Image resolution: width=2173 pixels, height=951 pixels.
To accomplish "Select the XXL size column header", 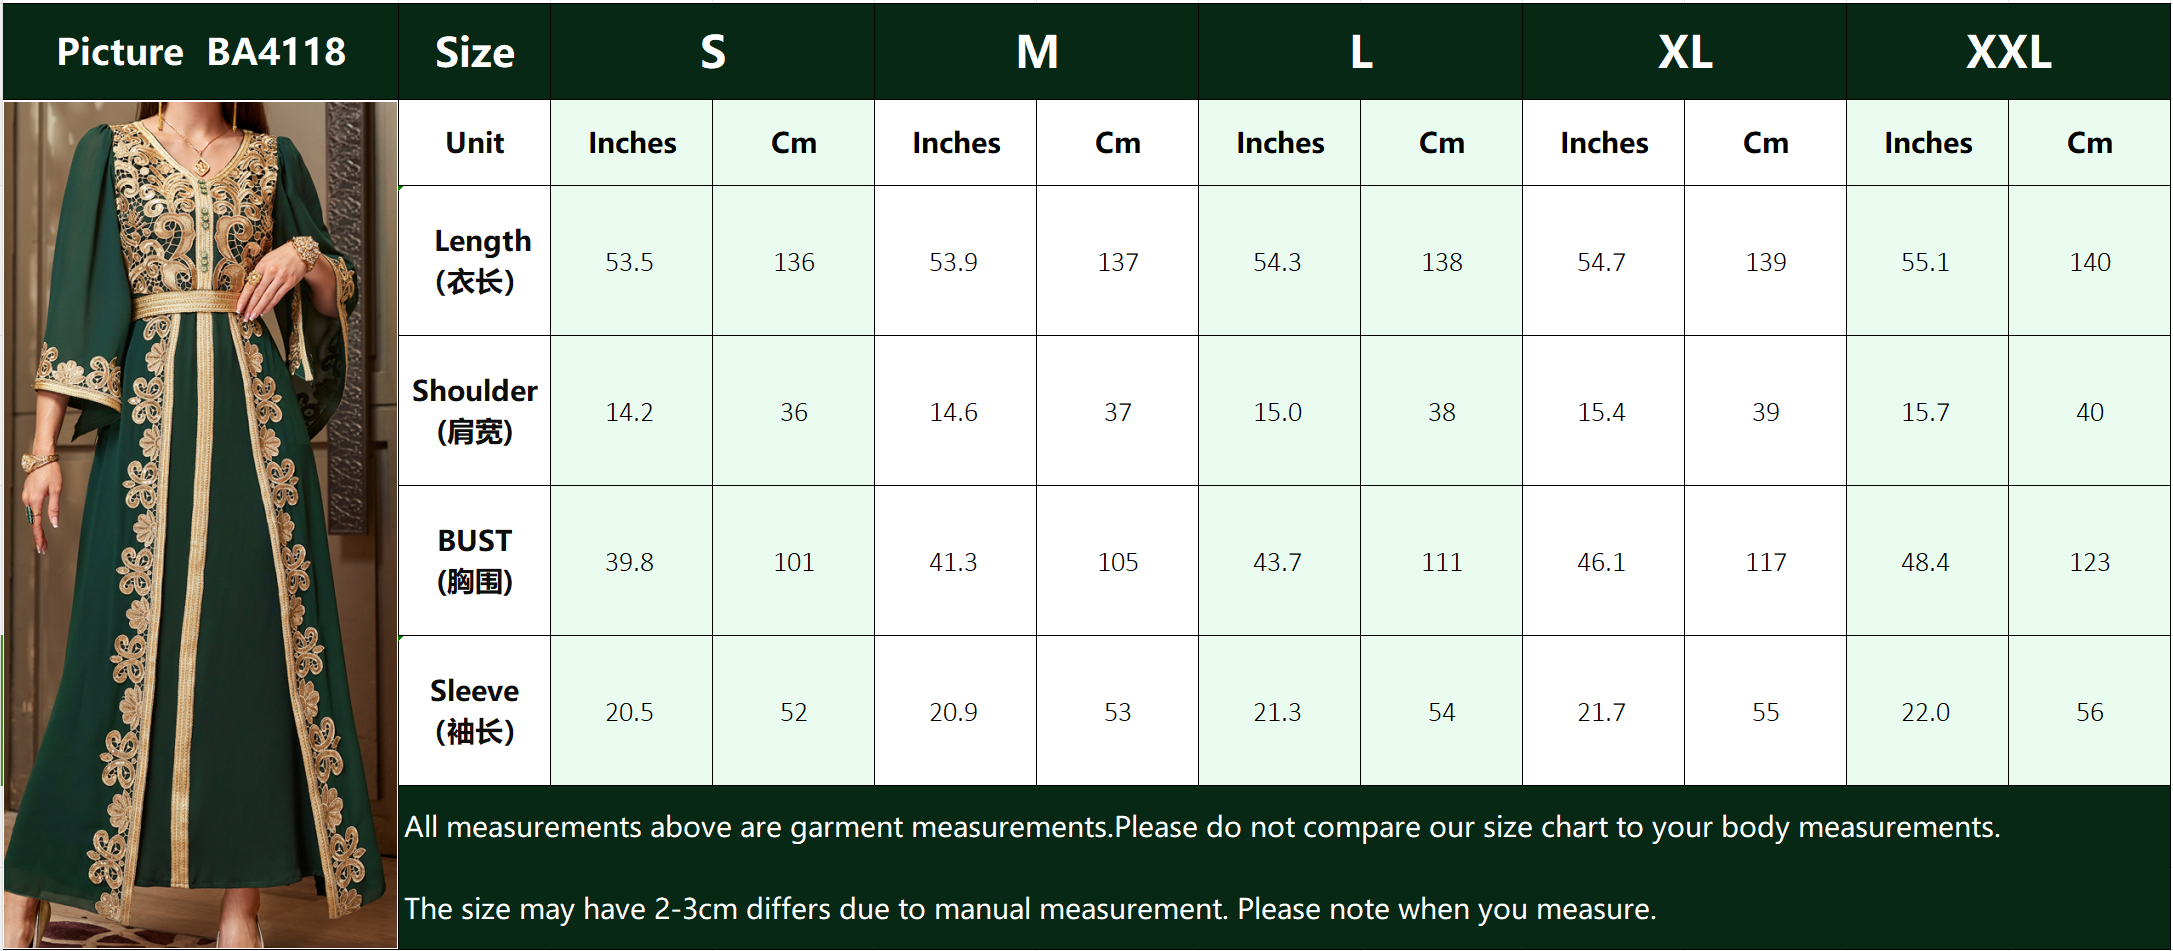I will (x=2008, y=52).
